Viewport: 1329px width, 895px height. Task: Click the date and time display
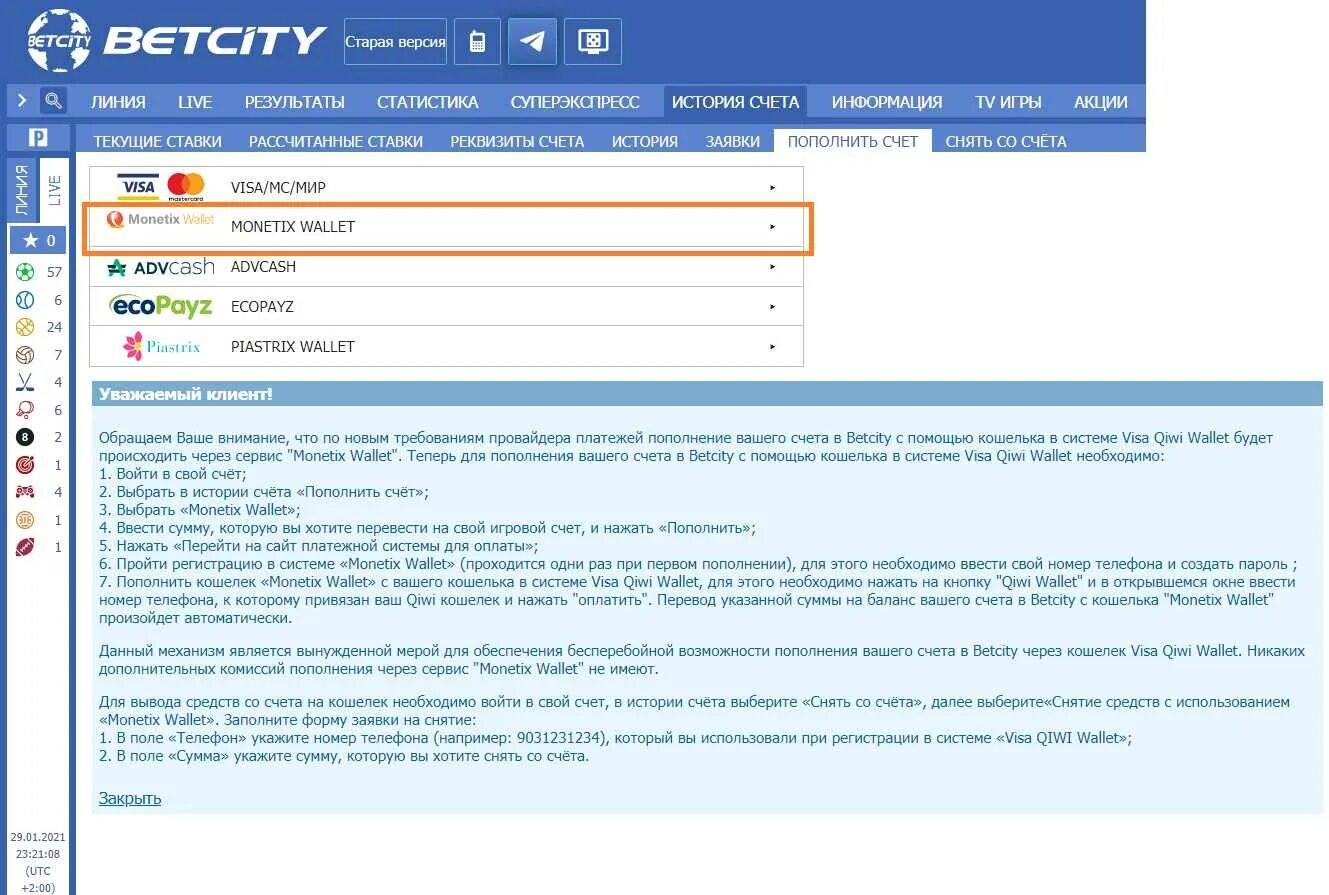coord(38,862)
